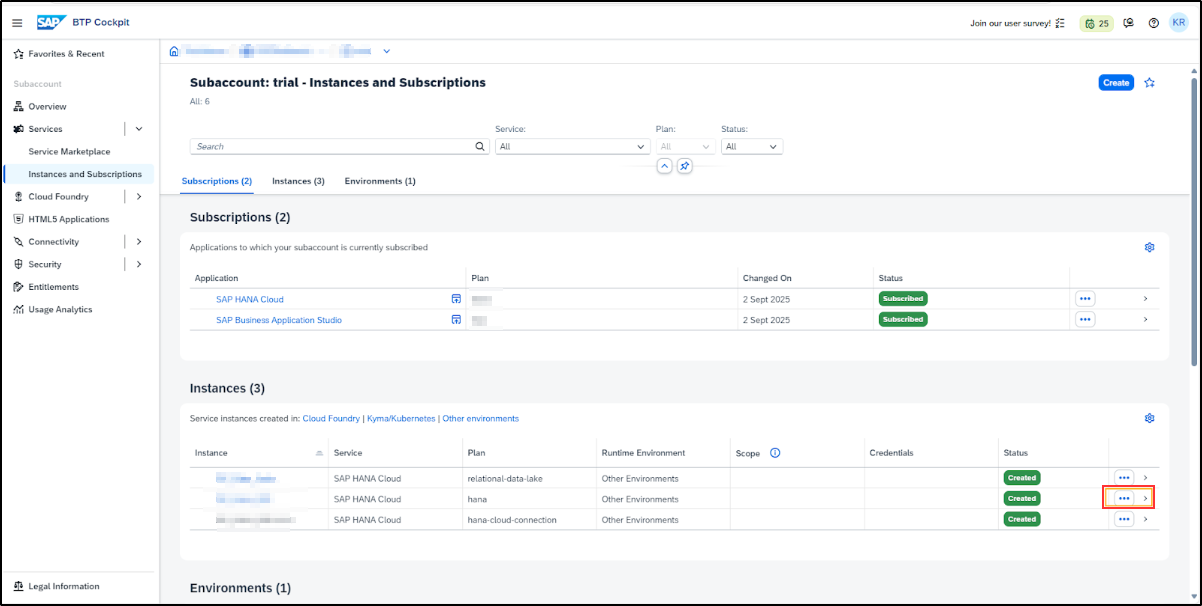Image resolution: width=1202 pixels, height=606 pixels.
Task: Click the Scope information icon
Action: pos(775,453)
